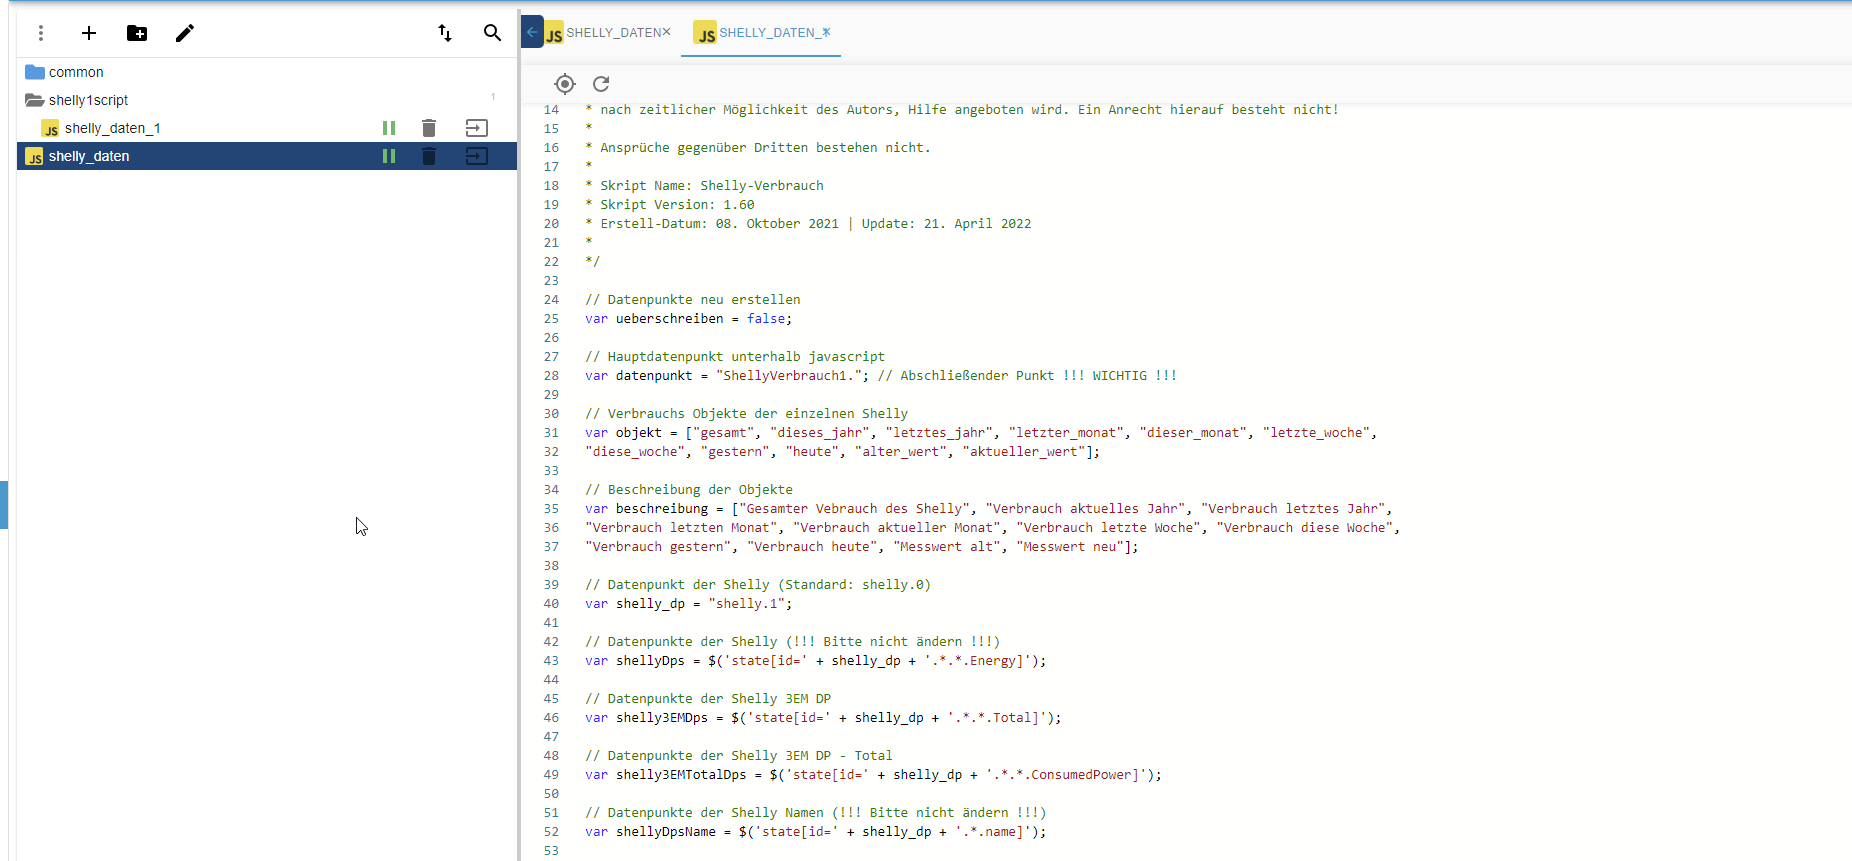The height and width of the screenshot is (861, 1852).
Task: Close the SHELLY_DATEN_1 tab
Action: point(826,32)
